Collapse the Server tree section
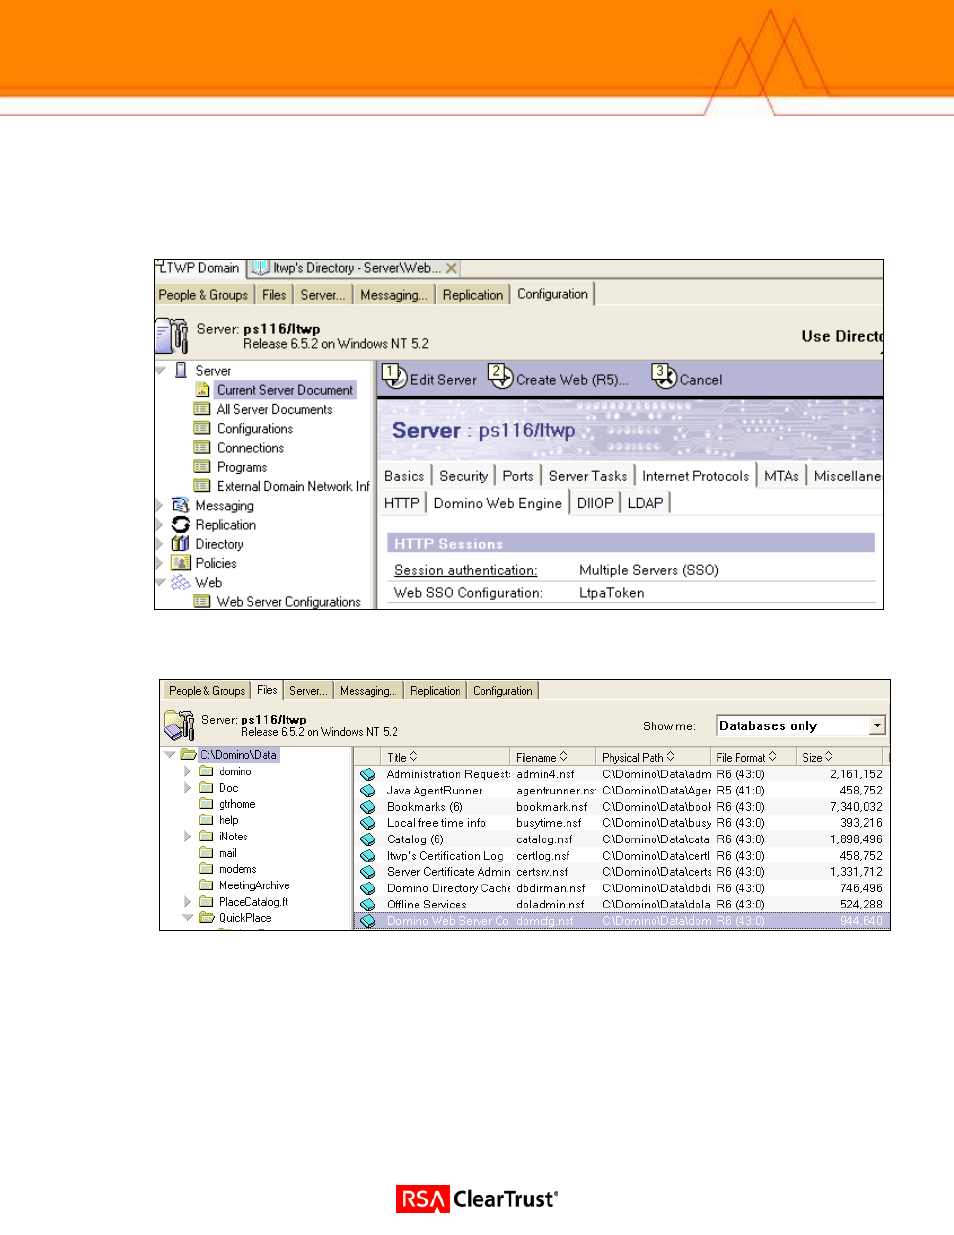 tap(161, 370)
